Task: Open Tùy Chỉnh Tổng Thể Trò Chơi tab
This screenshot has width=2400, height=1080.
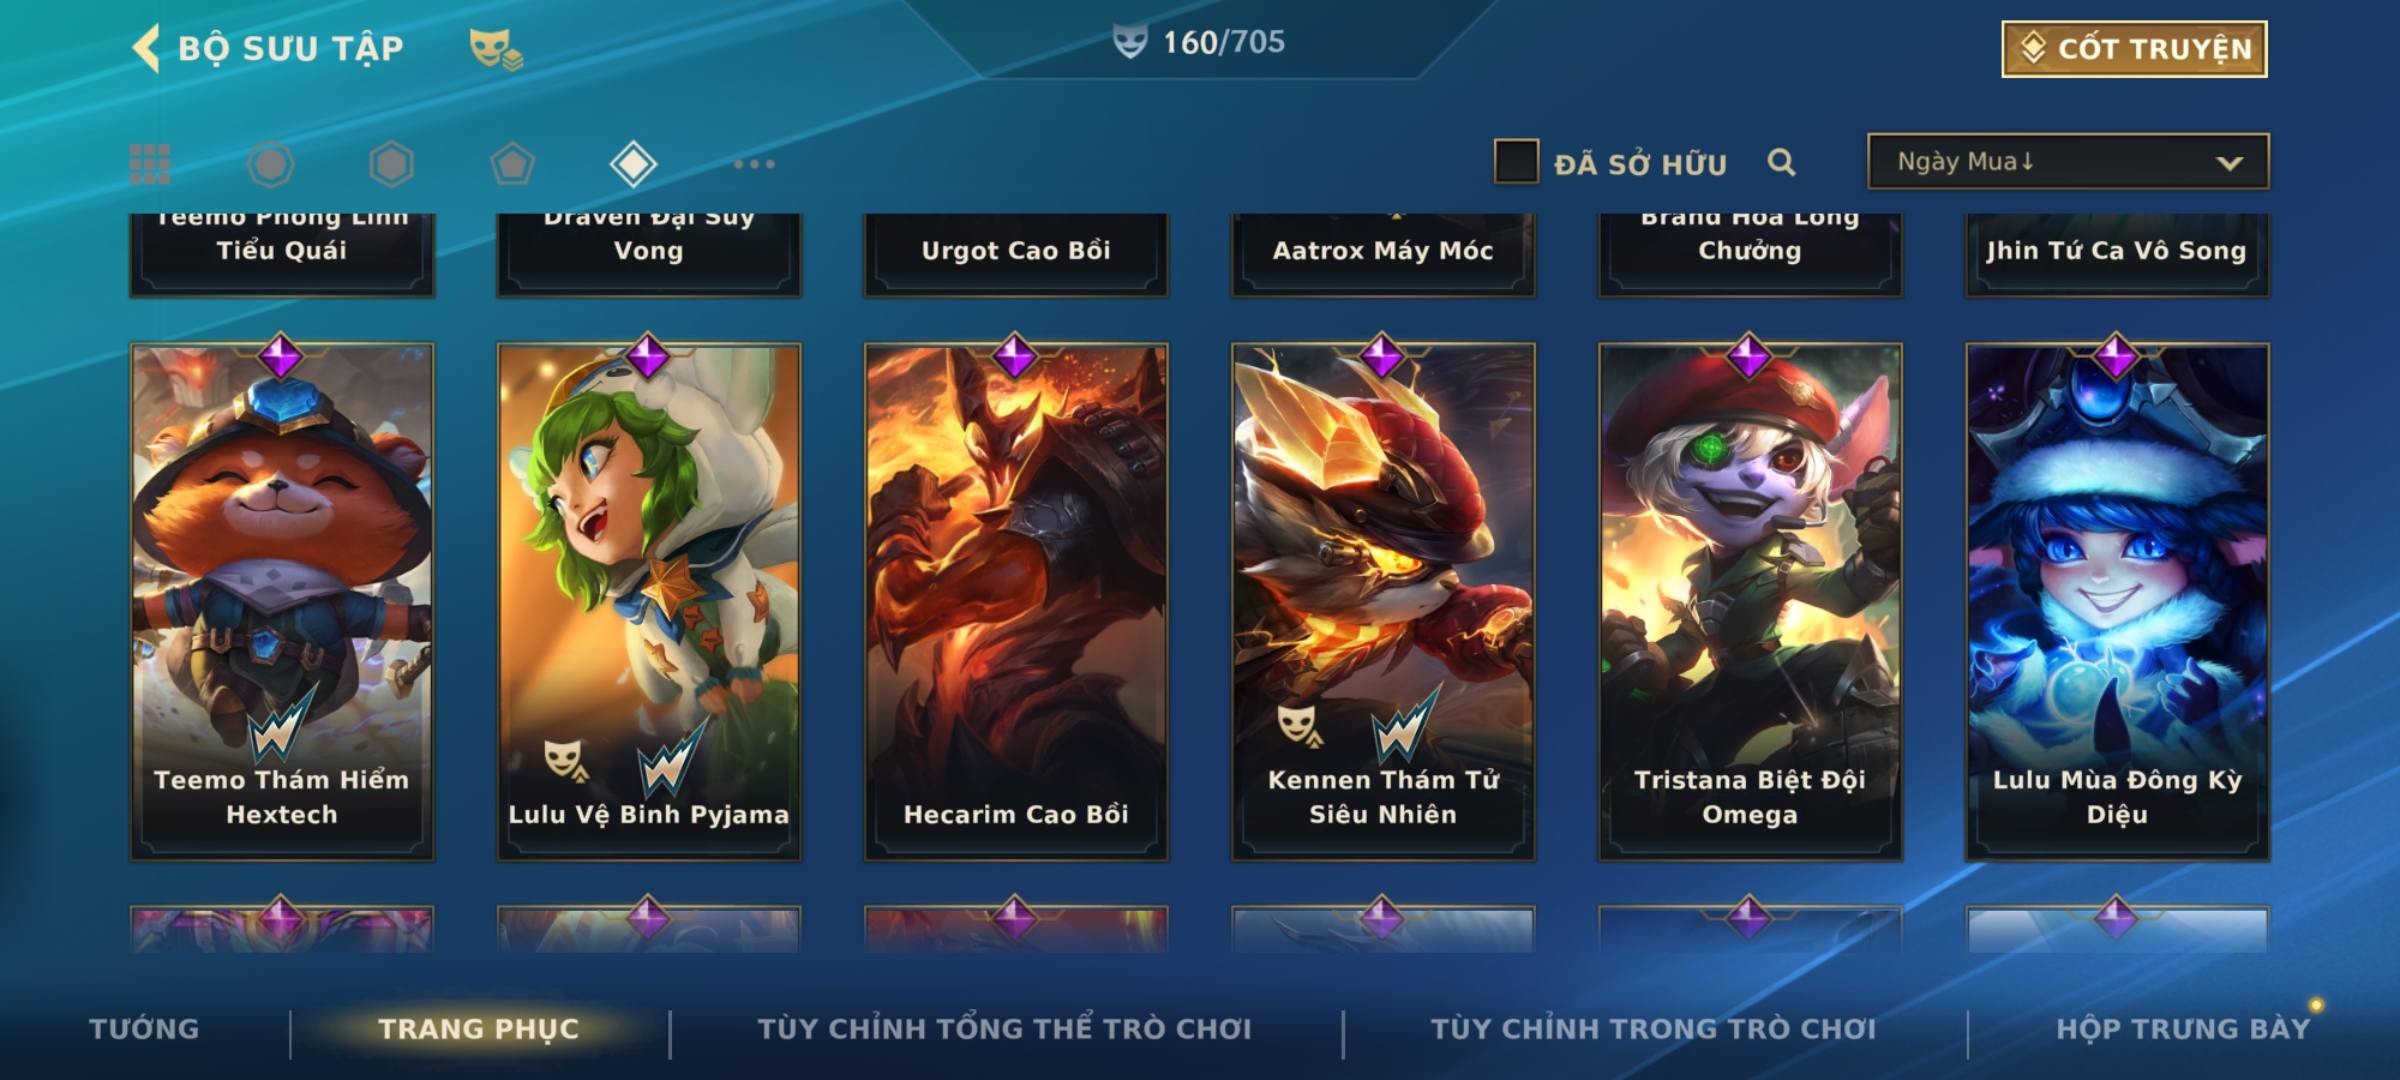Action: click(1004, 1028)
